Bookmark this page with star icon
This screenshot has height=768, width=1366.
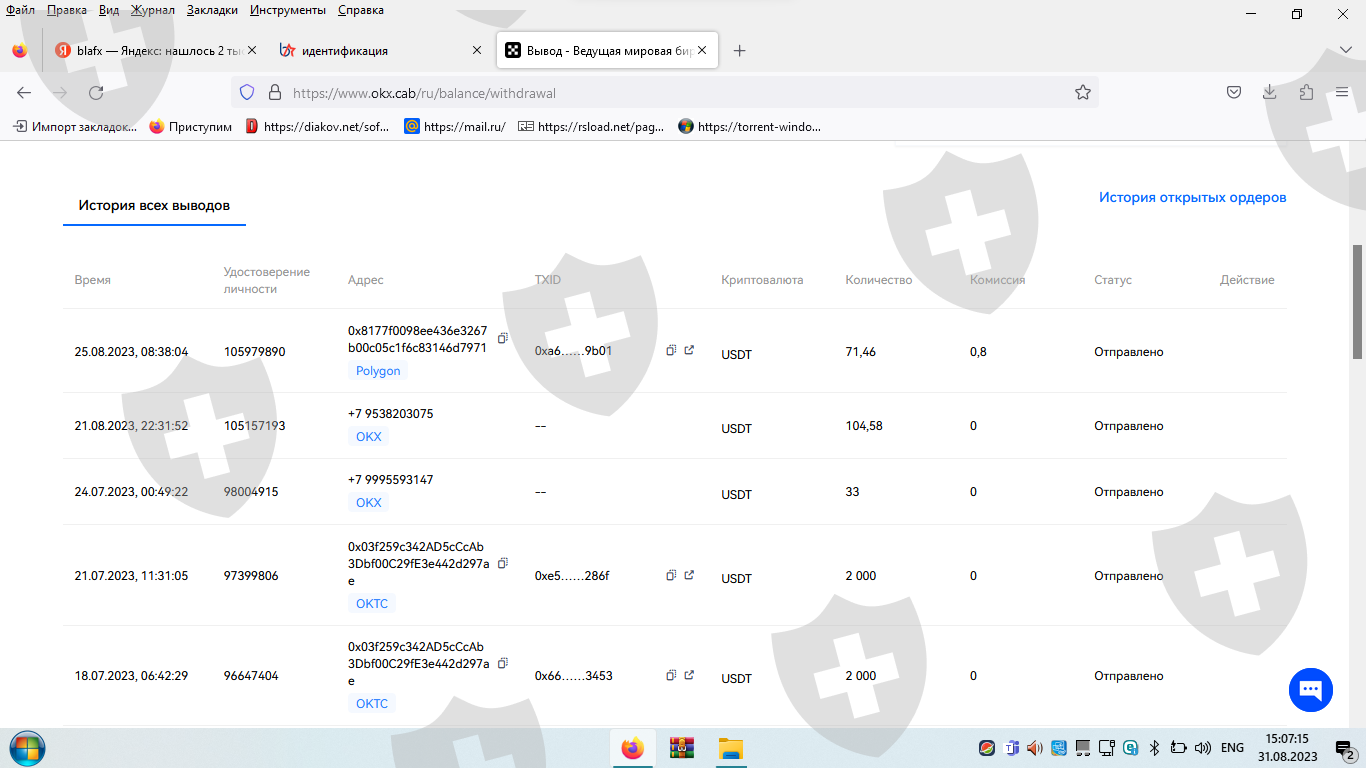(1082, 93)
